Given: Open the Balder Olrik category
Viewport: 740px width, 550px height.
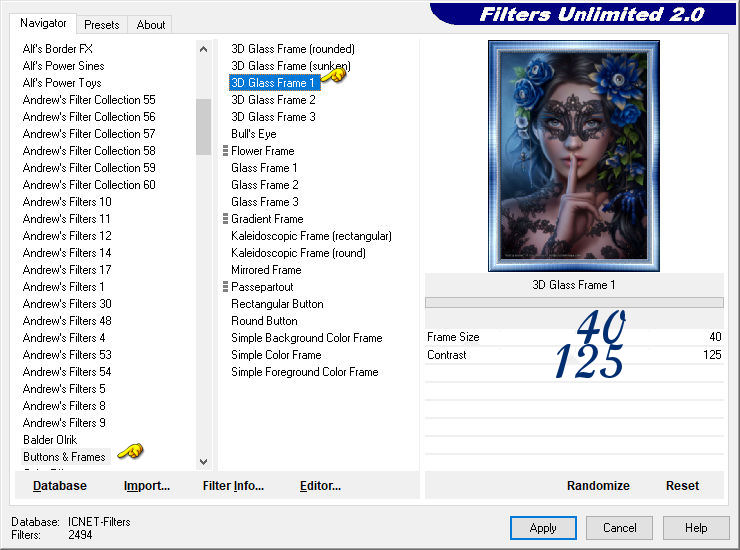Looking at the screenshot, I should tap(50, 440).
